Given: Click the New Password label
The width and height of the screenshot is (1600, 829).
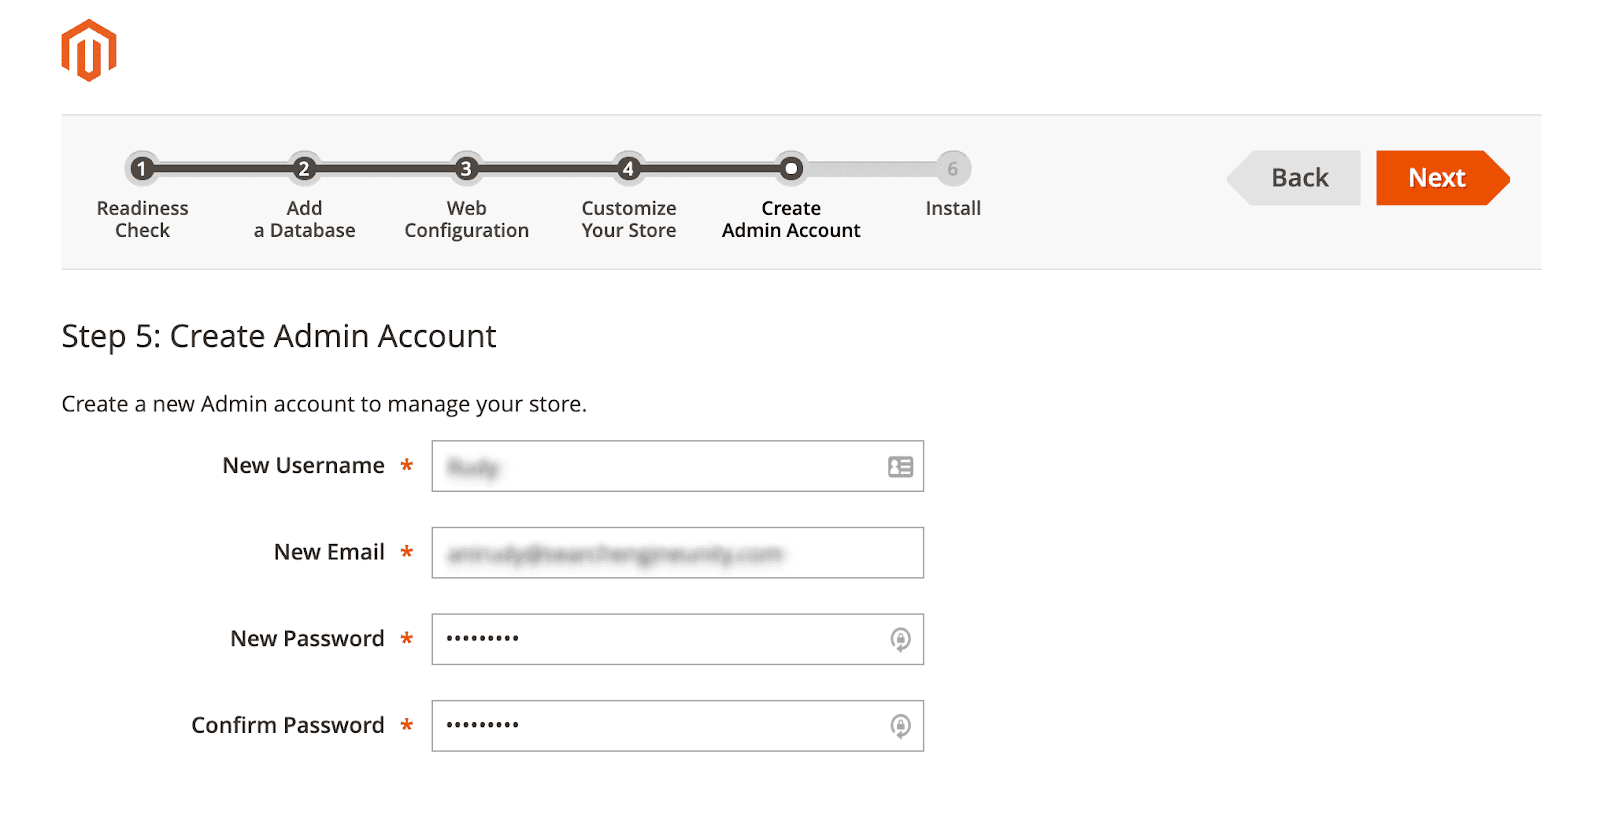Looking at the screenshot, I should 307,639.
